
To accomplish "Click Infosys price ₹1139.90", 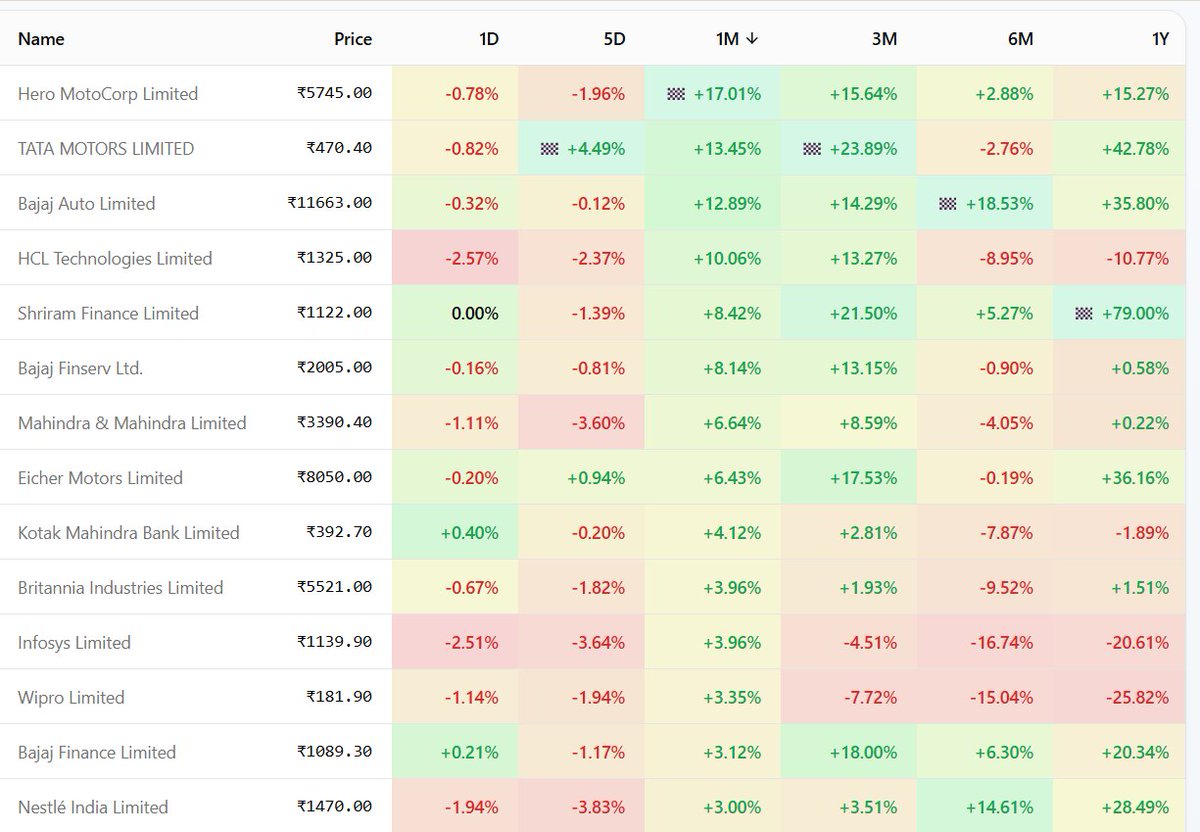I will (335, 643).
